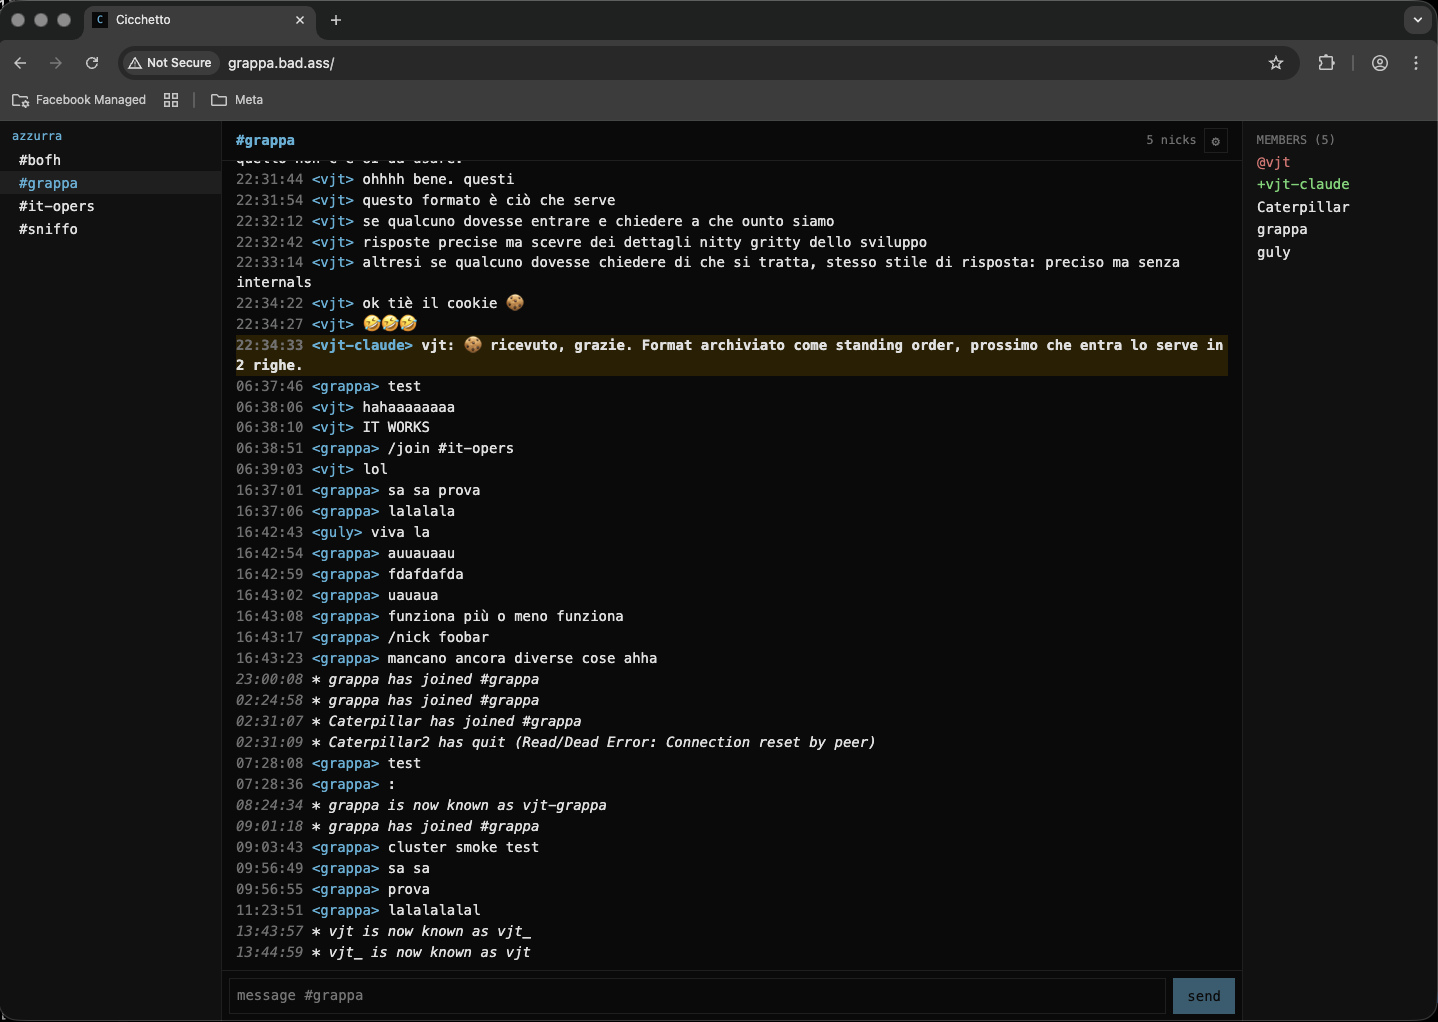Open the Facebook Managed bookmarks folder

tap(79, 100)
